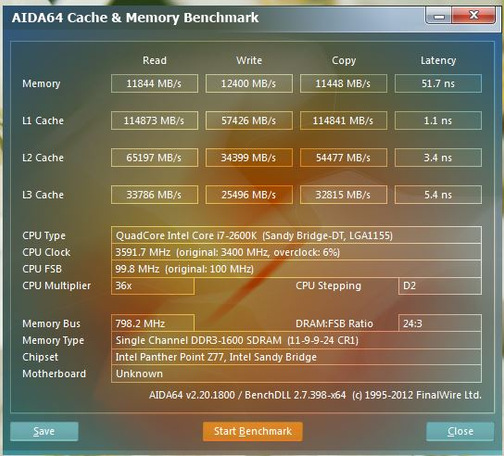The width and height of the screenshot is (504, 456).
Task: Click the CPU Stepping D2 field
Action: coord(440,286)
